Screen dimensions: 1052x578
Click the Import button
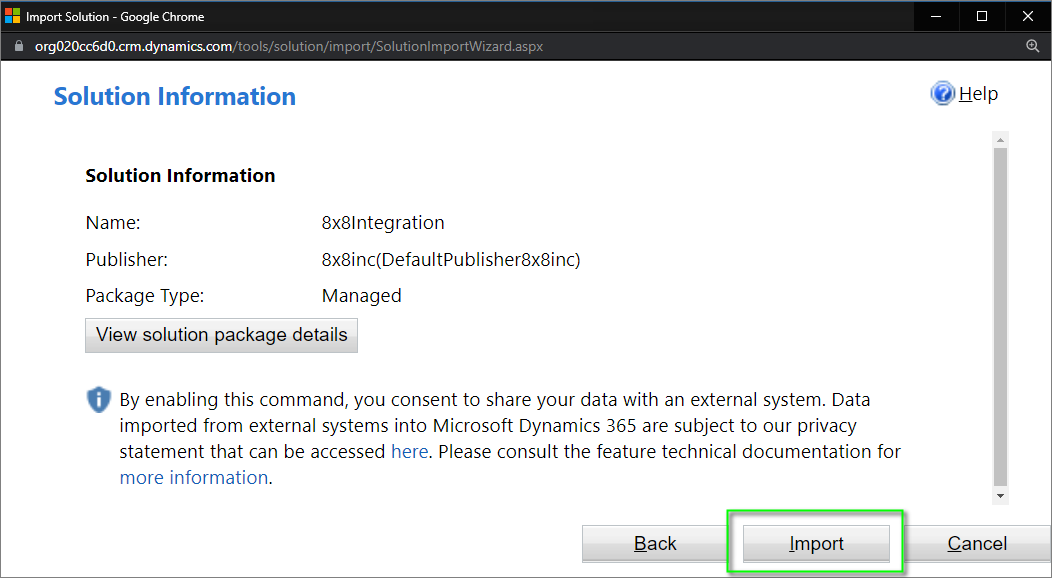click(816, 543)
